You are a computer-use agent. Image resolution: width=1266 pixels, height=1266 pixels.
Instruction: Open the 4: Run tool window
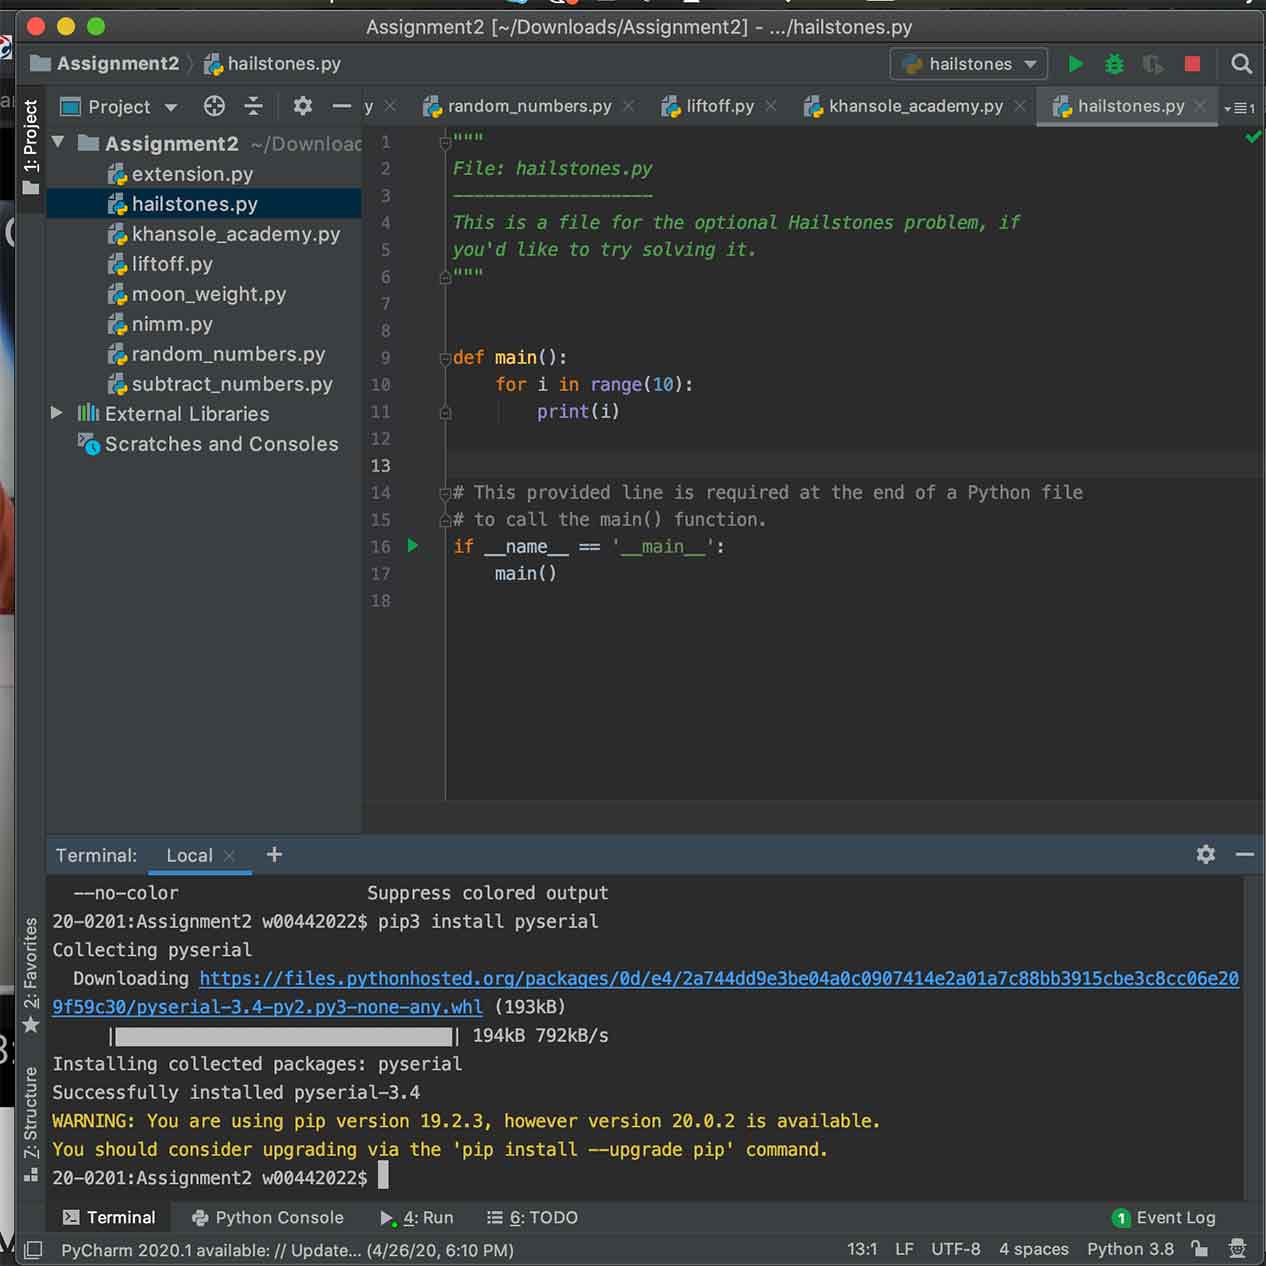417,1217
